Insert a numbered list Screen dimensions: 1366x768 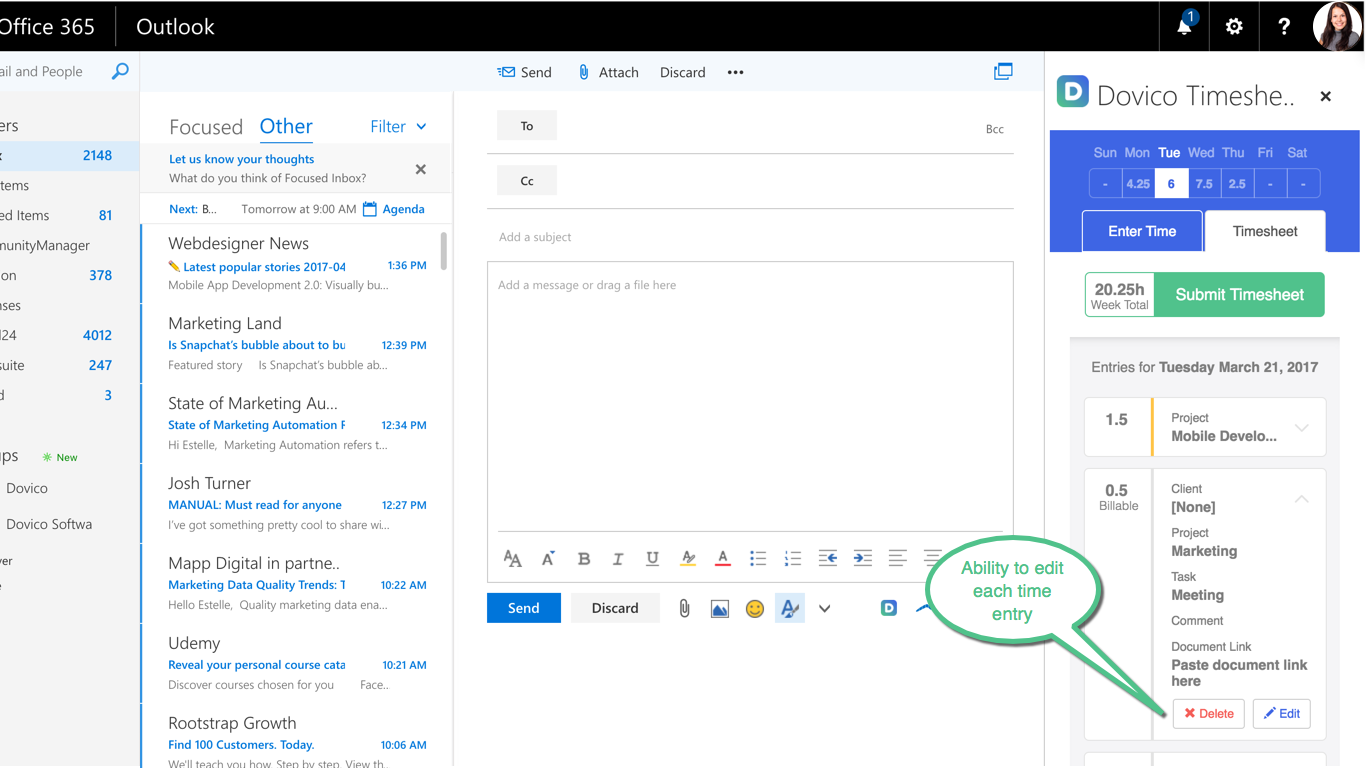pos(793,559)
